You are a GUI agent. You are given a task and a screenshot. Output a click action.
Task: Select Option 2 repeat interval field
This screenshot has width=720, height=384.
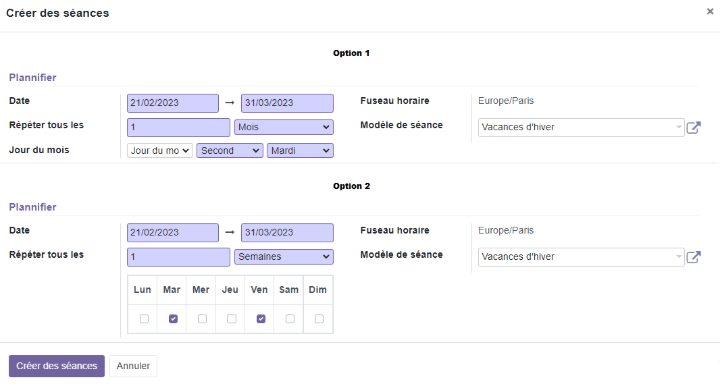[178, 257]
